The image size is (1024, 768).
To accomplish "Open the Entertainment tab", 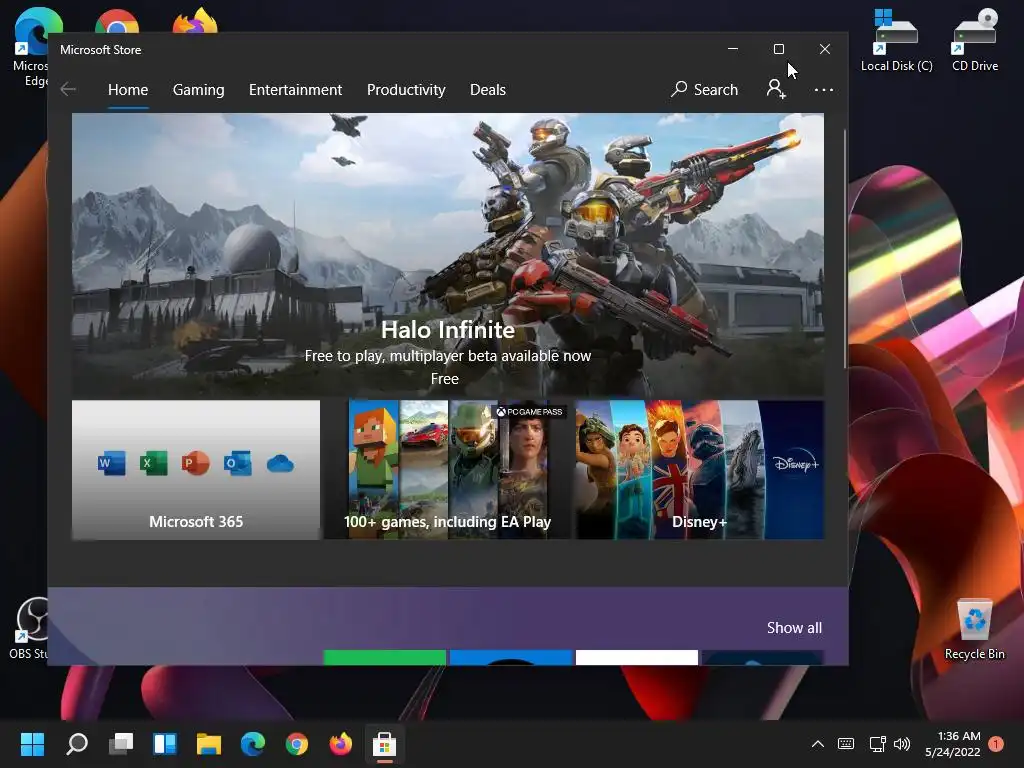I will (295, 90).
